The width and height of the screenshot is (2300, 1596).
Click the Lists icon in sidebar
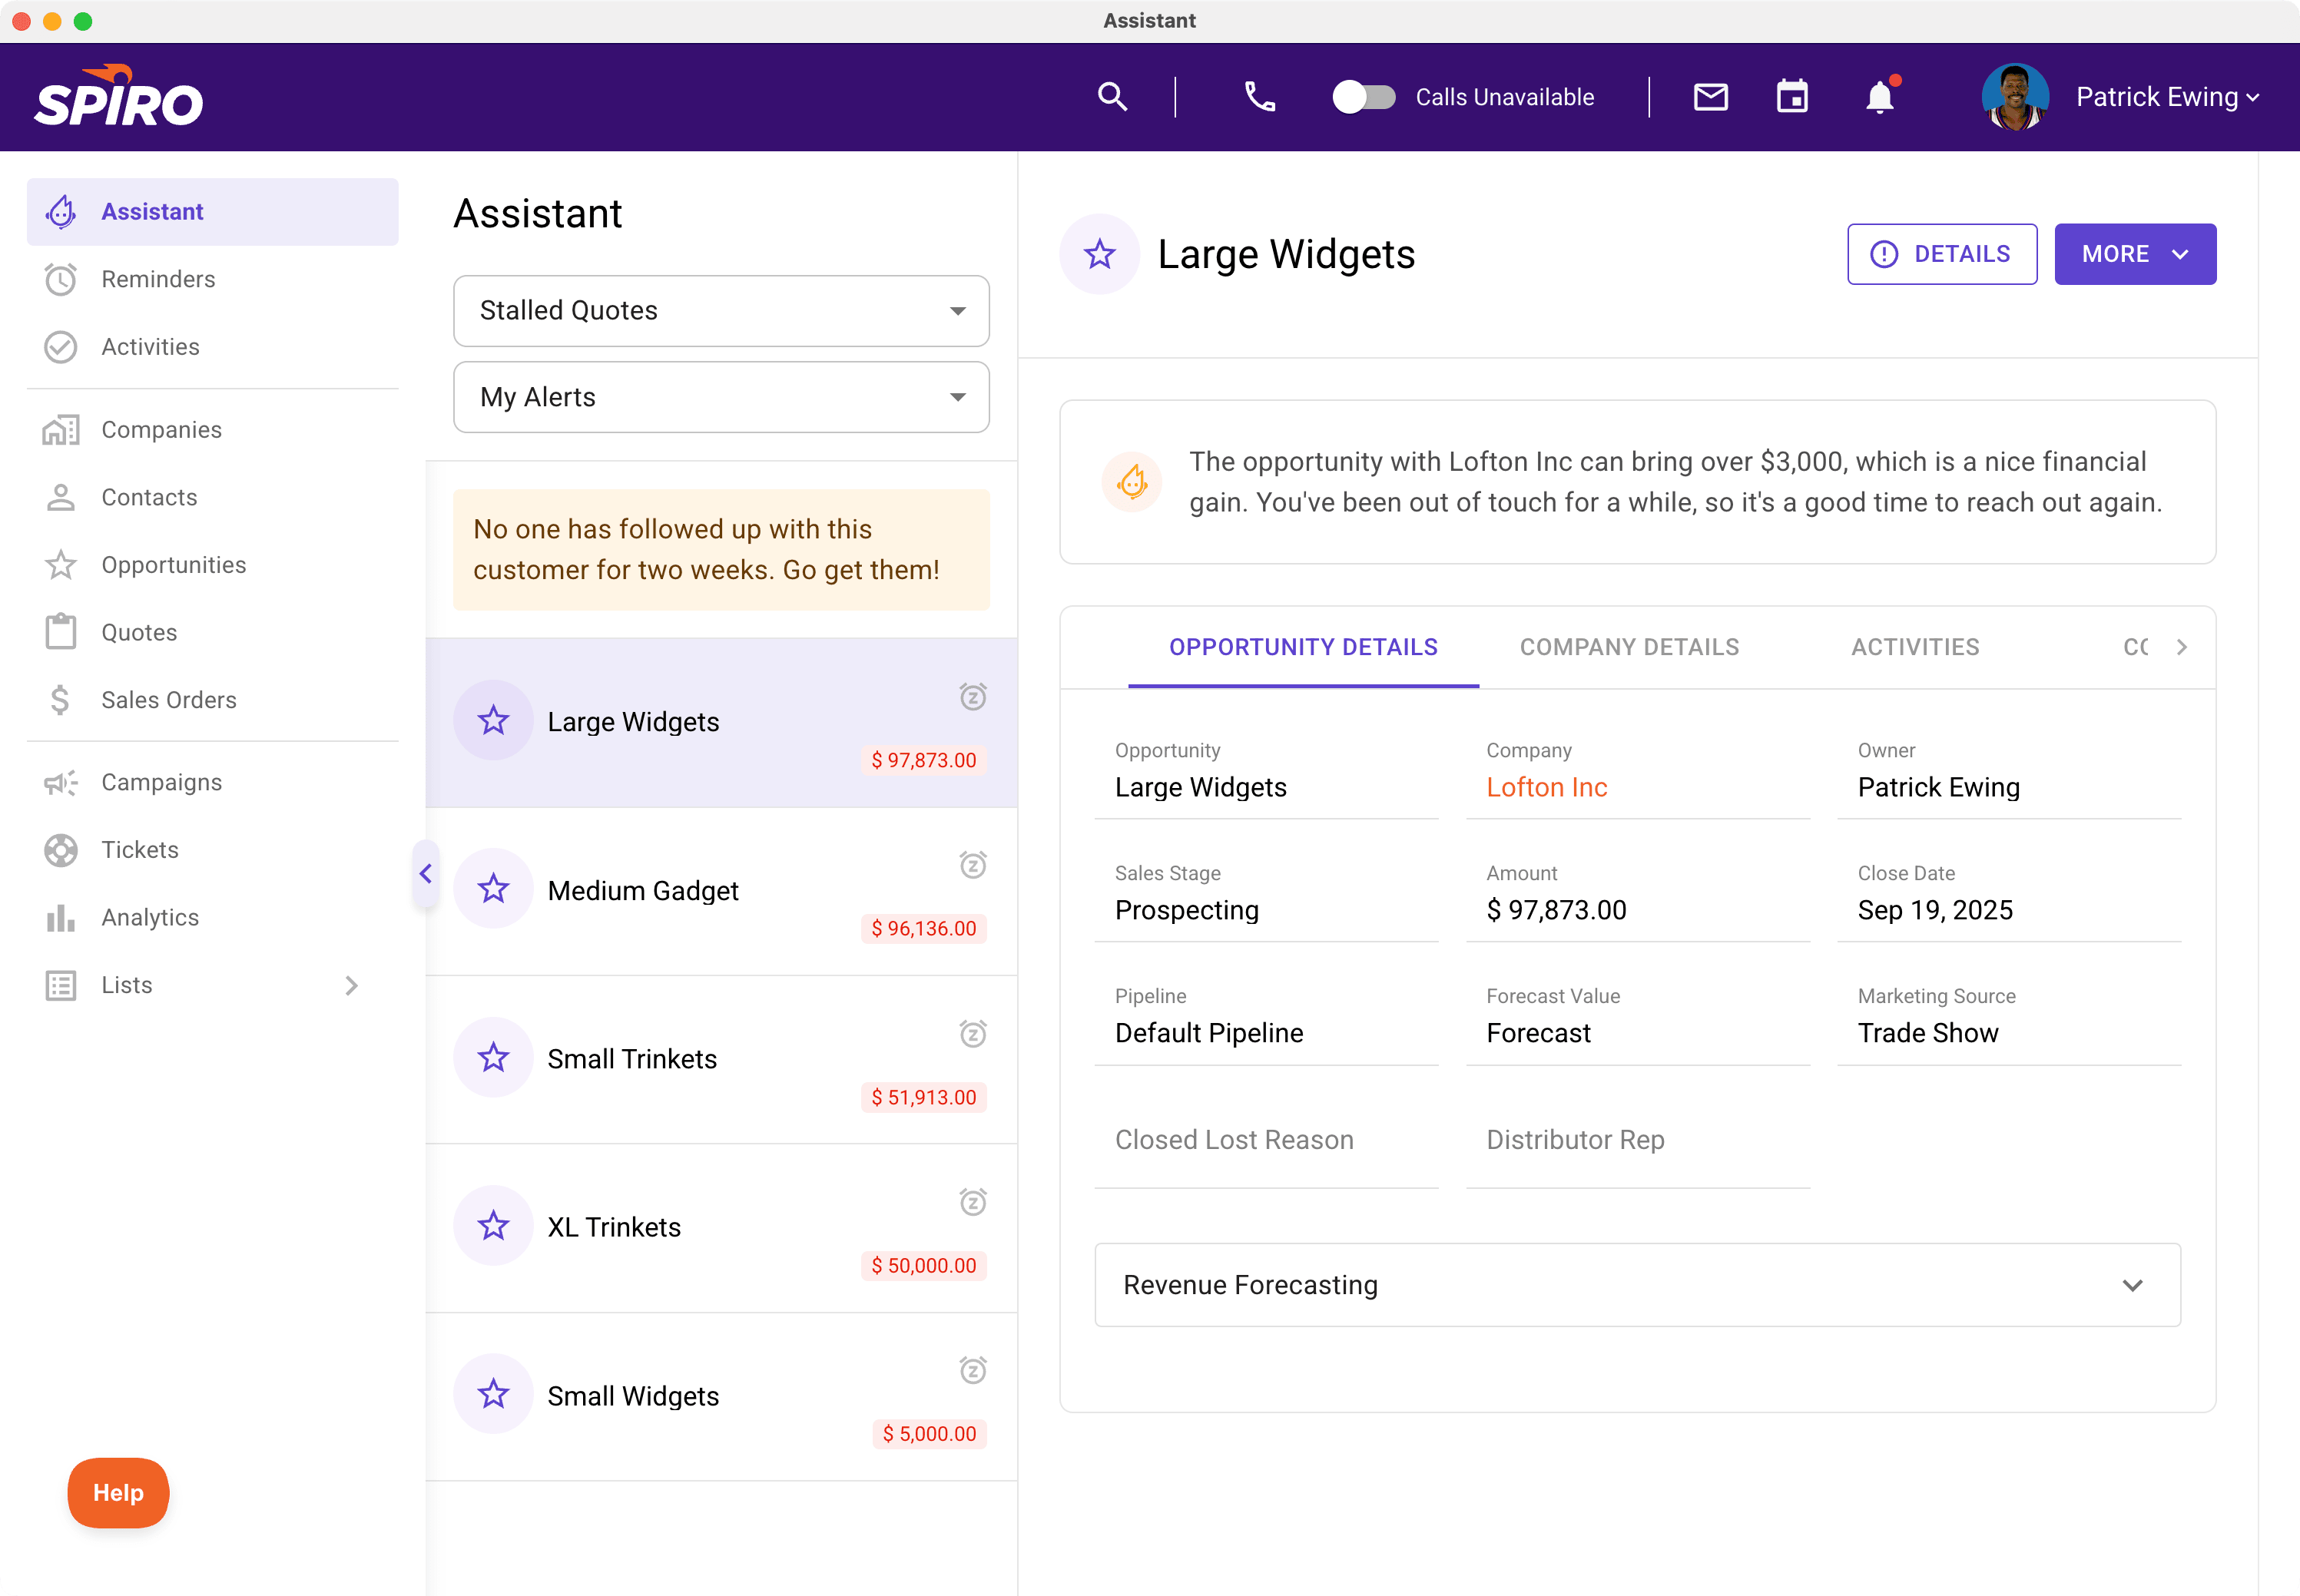click(61, 985)
